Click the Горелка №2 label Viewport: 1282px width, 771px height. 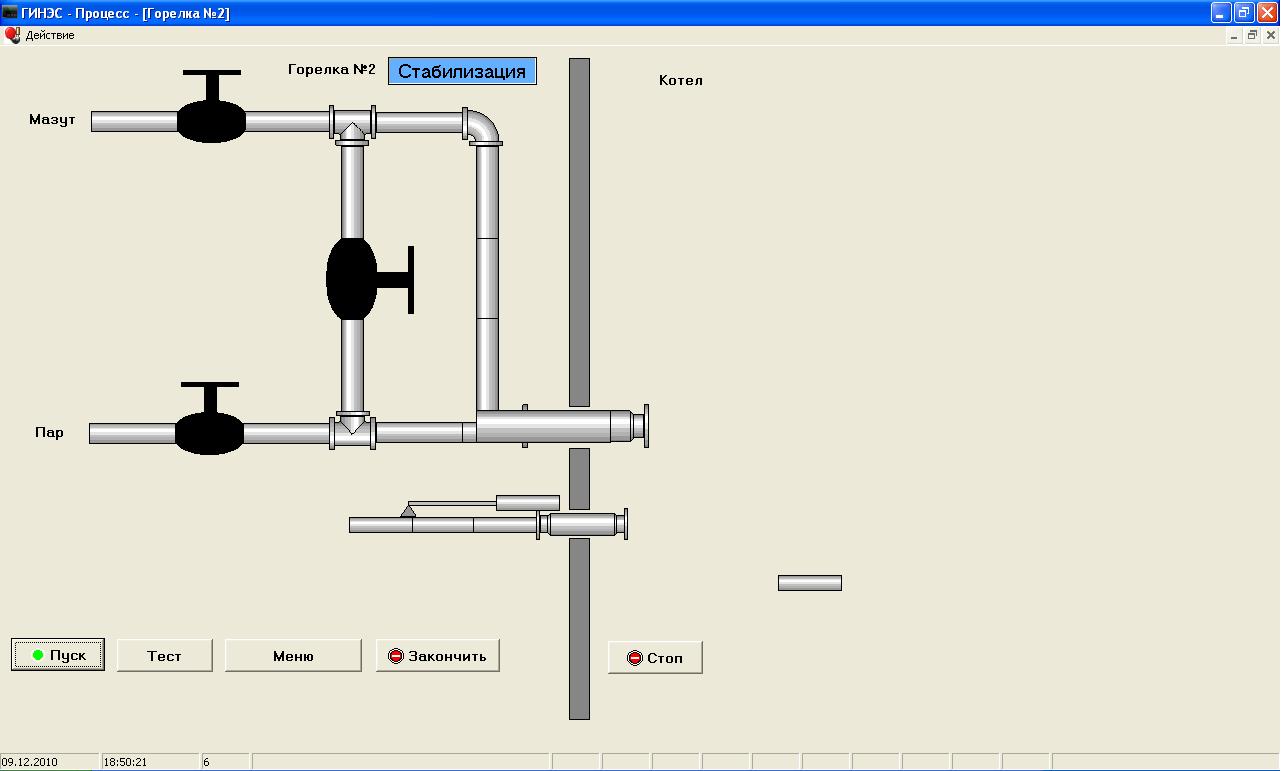pos(331,70)
